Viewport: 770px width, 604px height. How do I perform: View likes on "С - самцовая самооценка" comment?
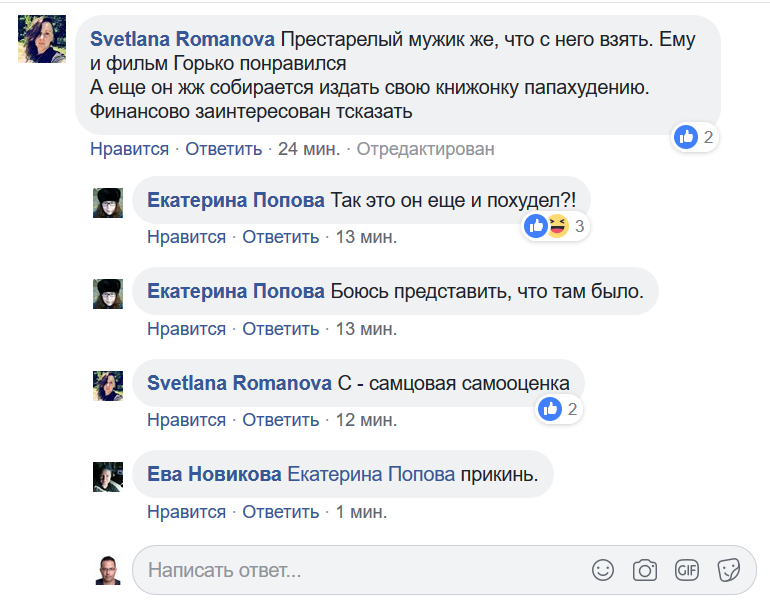click(559, 408)
